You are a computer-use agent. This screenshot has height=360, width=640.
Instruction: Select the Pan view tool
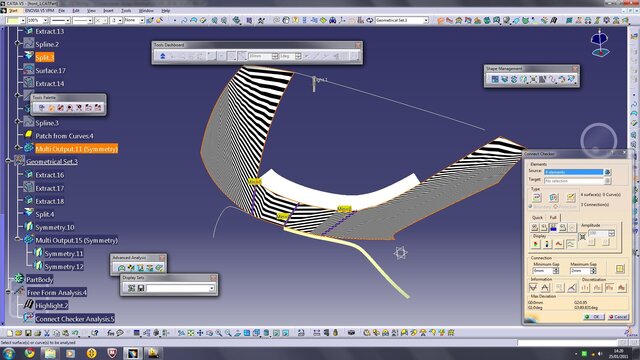[200, 333]
